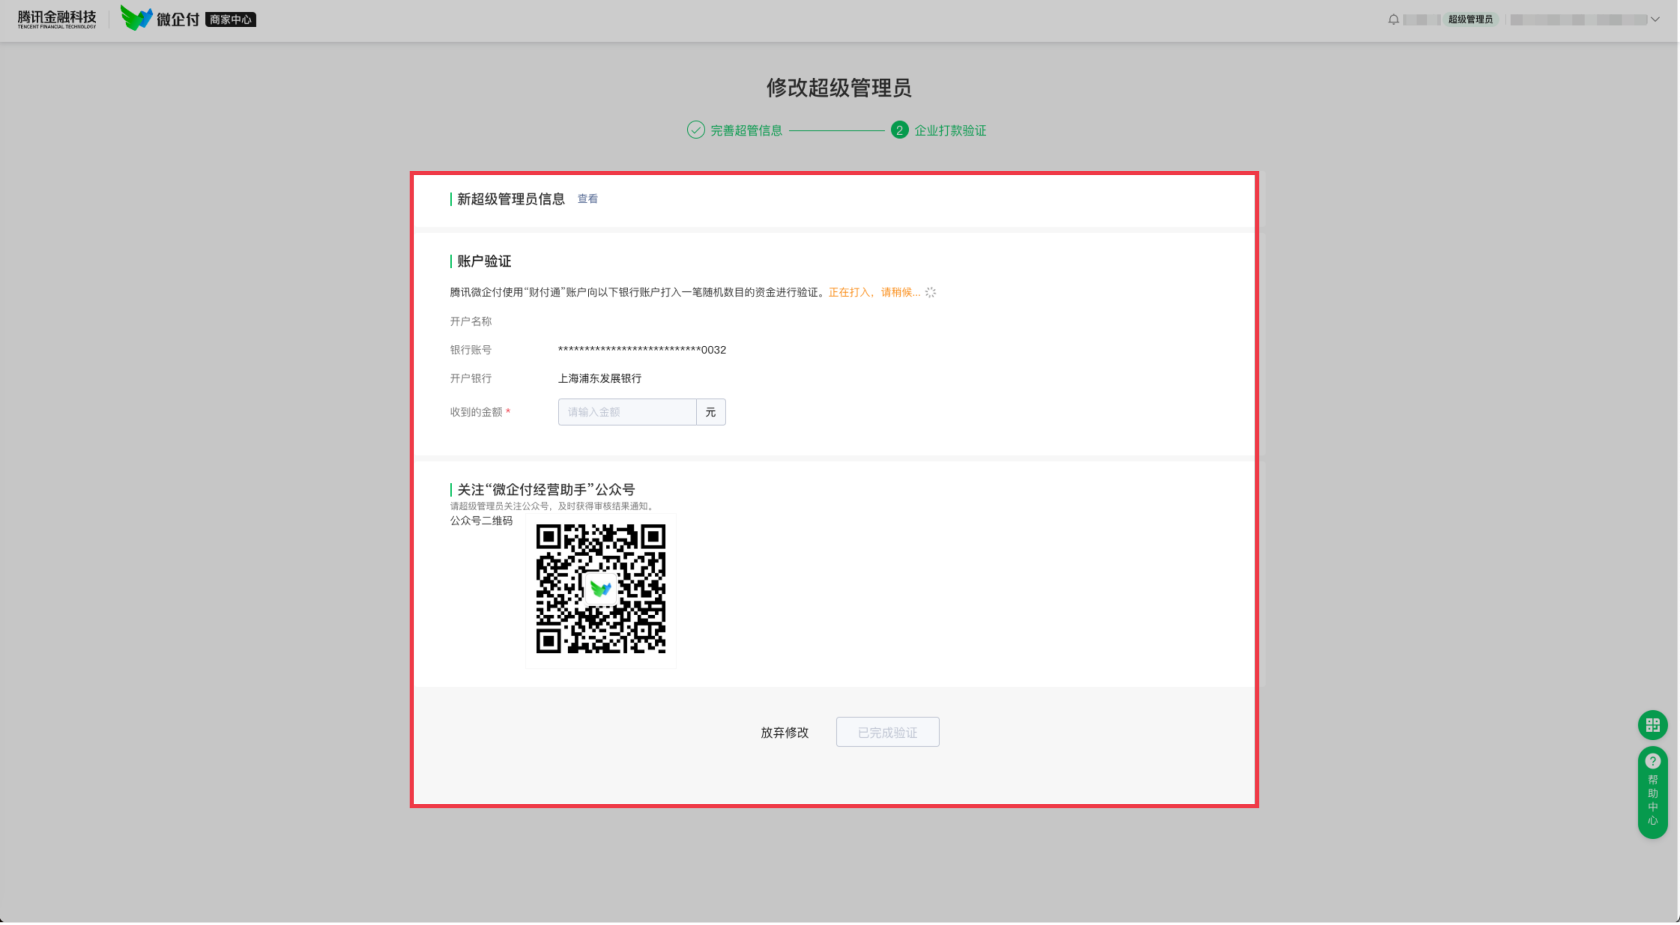Click the masked bank account number ending 0032
This screenshot has width=1680, height=925.
click(x=642, y=350)
